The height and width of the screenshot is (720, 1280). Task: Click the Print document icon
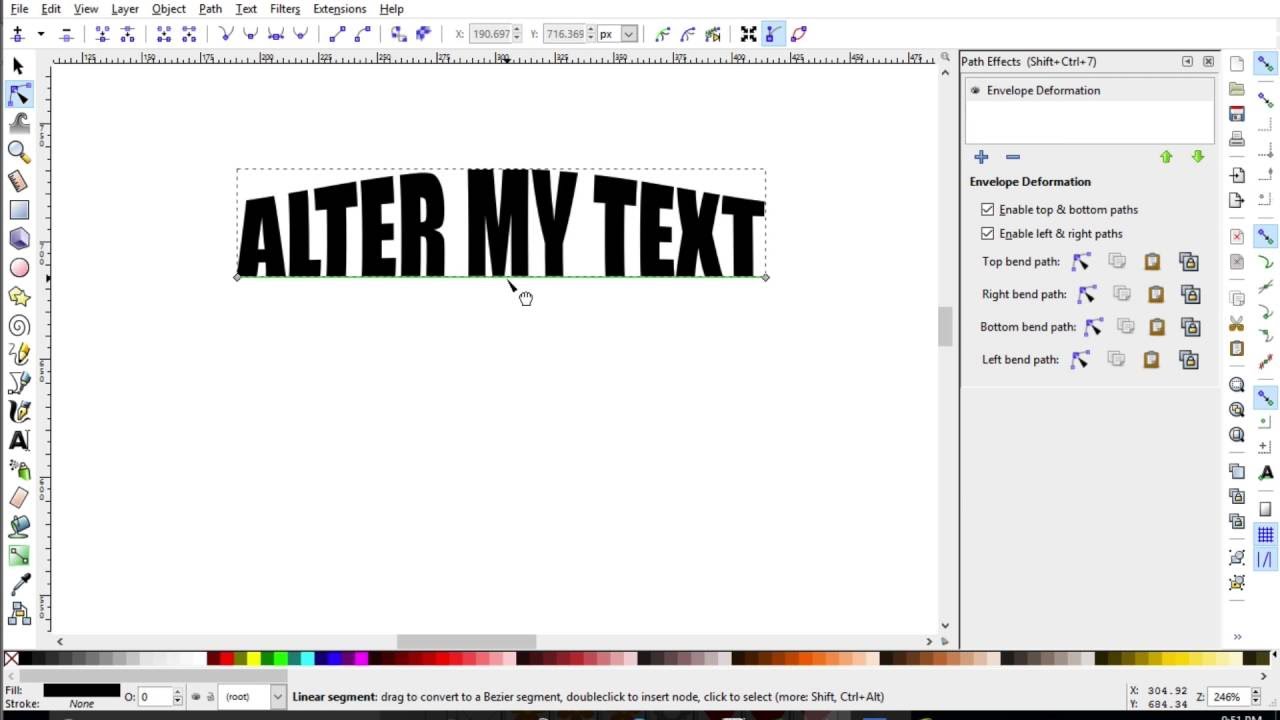click(x=1237, y=139)
